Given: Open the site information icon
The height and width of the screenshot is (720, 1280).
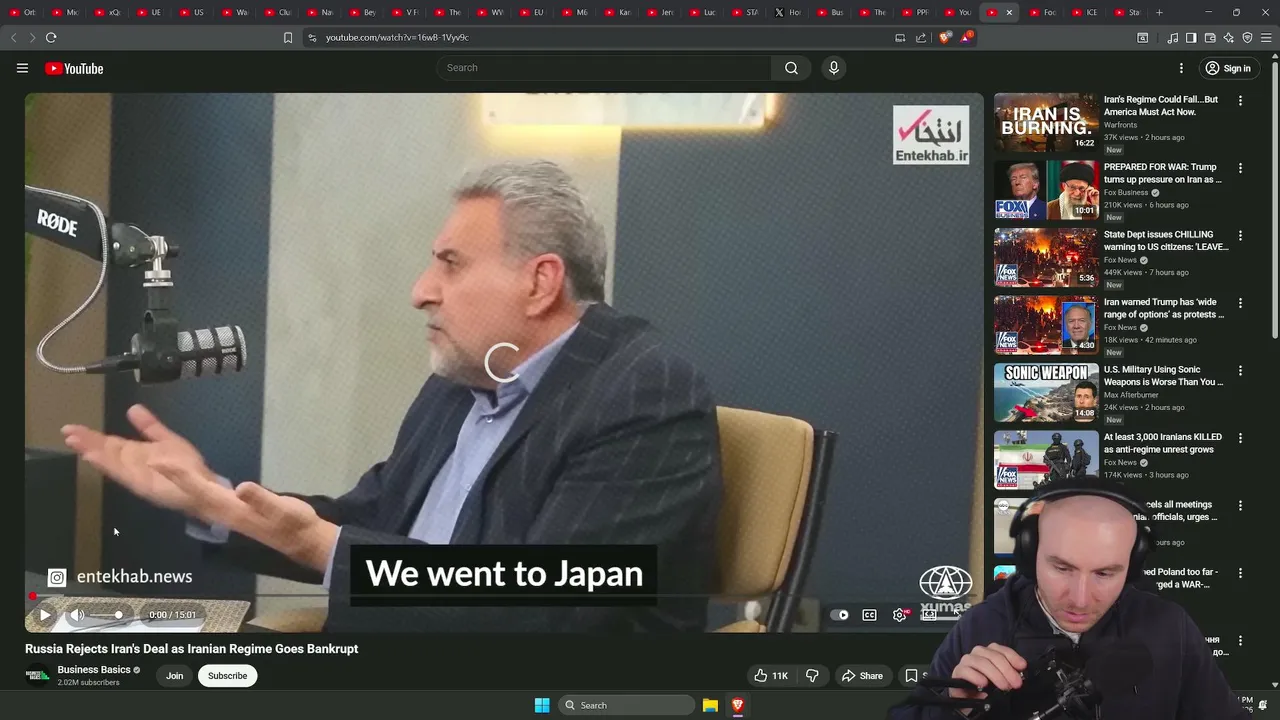Looking at the screenshot, I should (312, 37).
